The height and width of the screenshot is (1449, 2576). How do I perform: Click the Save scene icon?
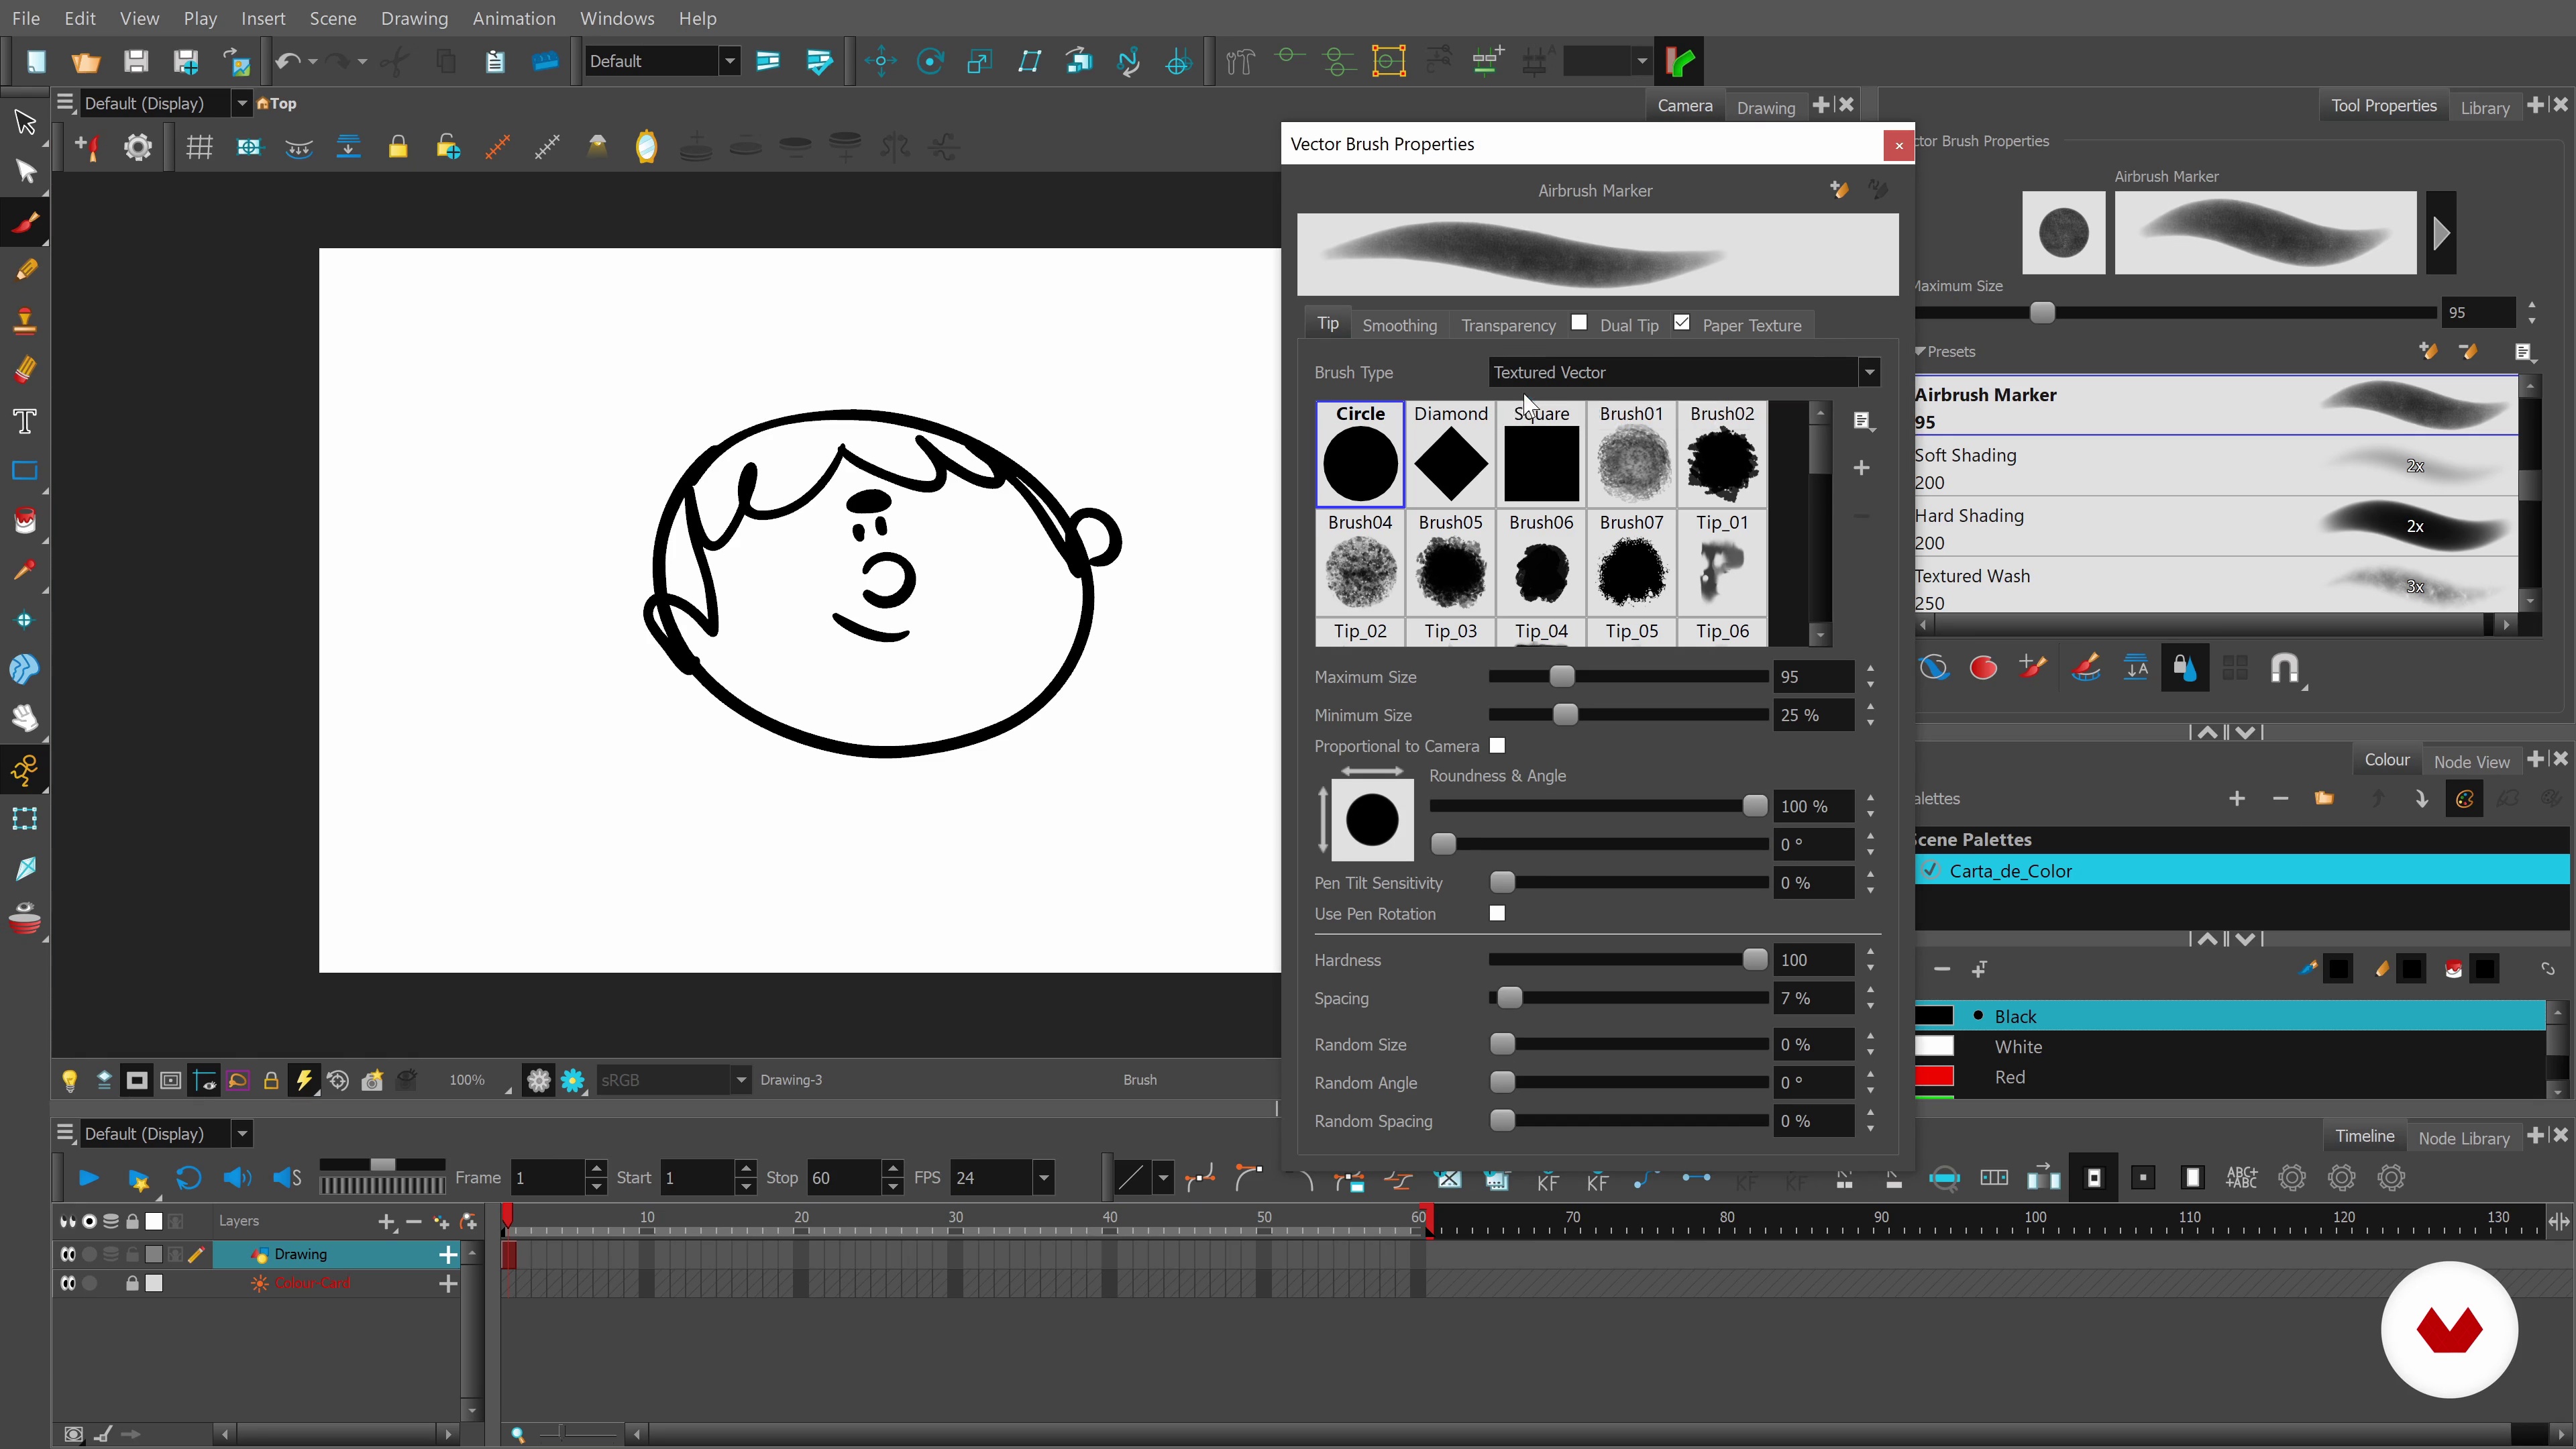(x=136, y=61)
